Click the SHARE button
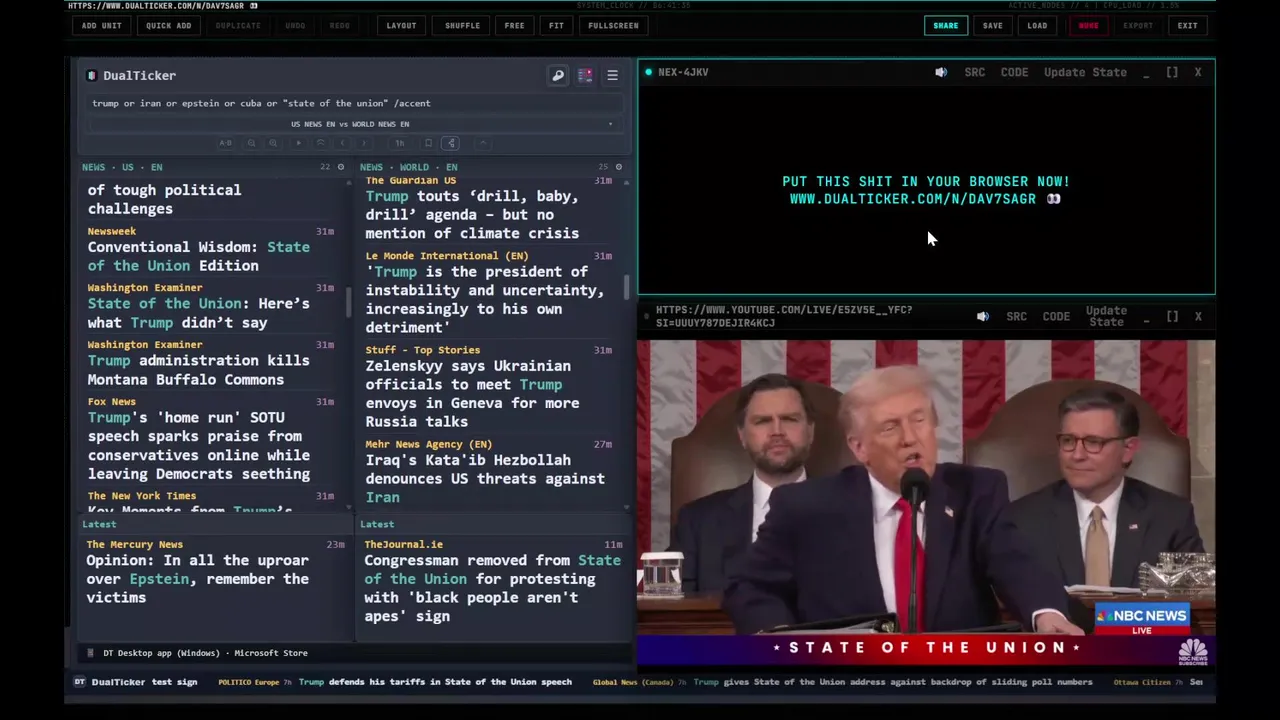The width and height of the screenshot is (1280, 720). click(945, 25)
